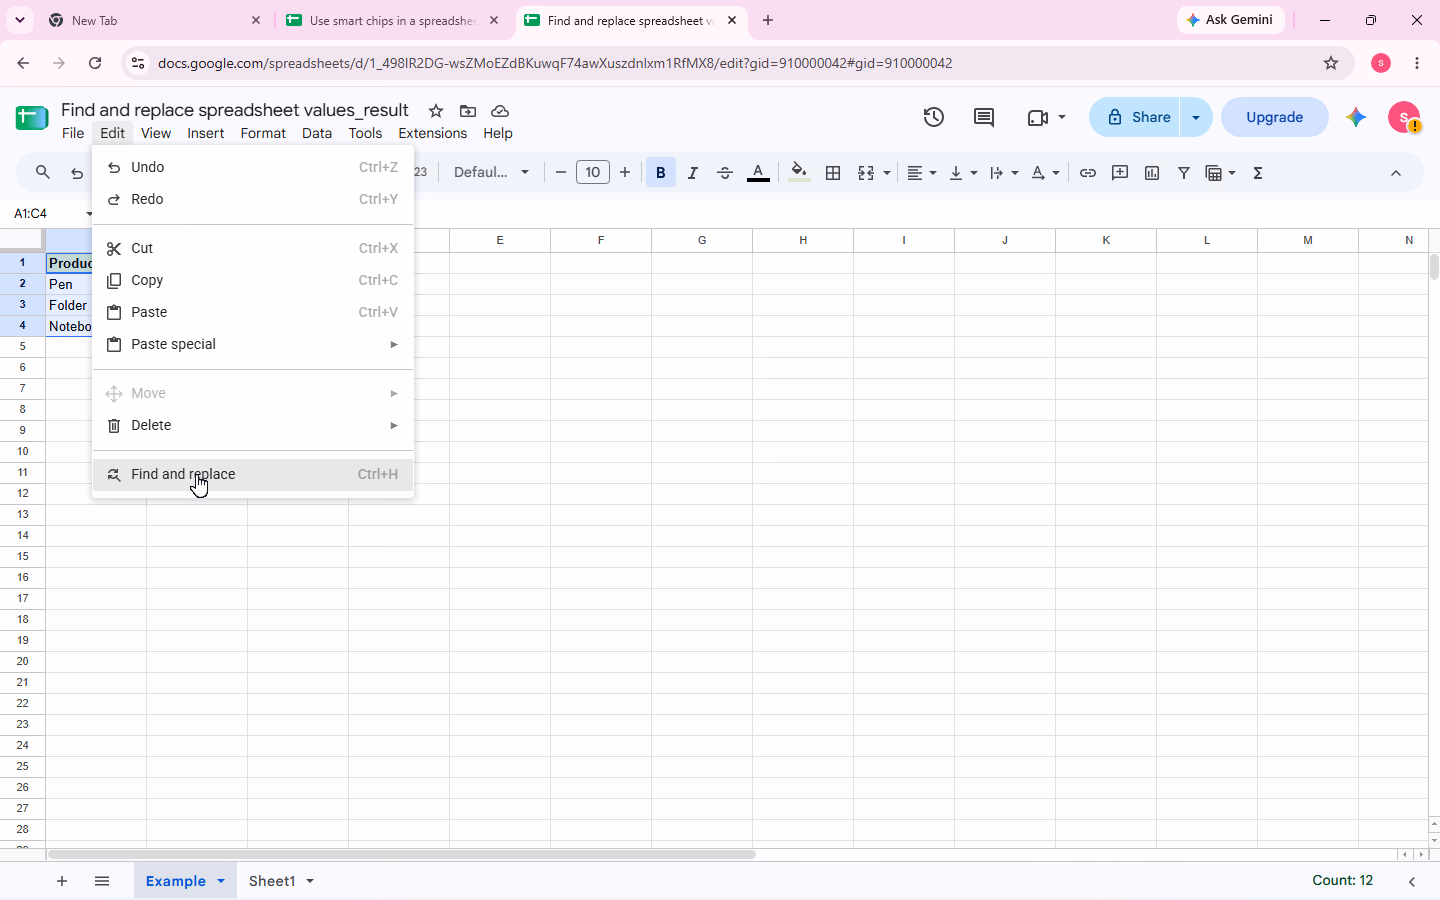1440x900 pixels.
Task: Open the text color picker
Action: click(x=759, y=173)
